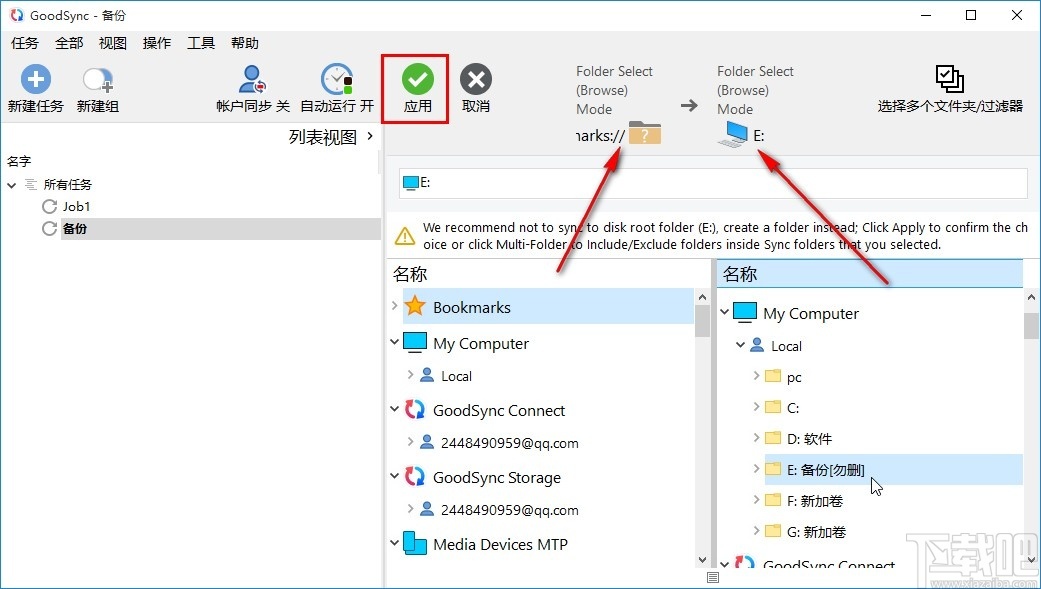Select Job1 in the job list
Screen dimensions: 1041x589
point(77,206)
